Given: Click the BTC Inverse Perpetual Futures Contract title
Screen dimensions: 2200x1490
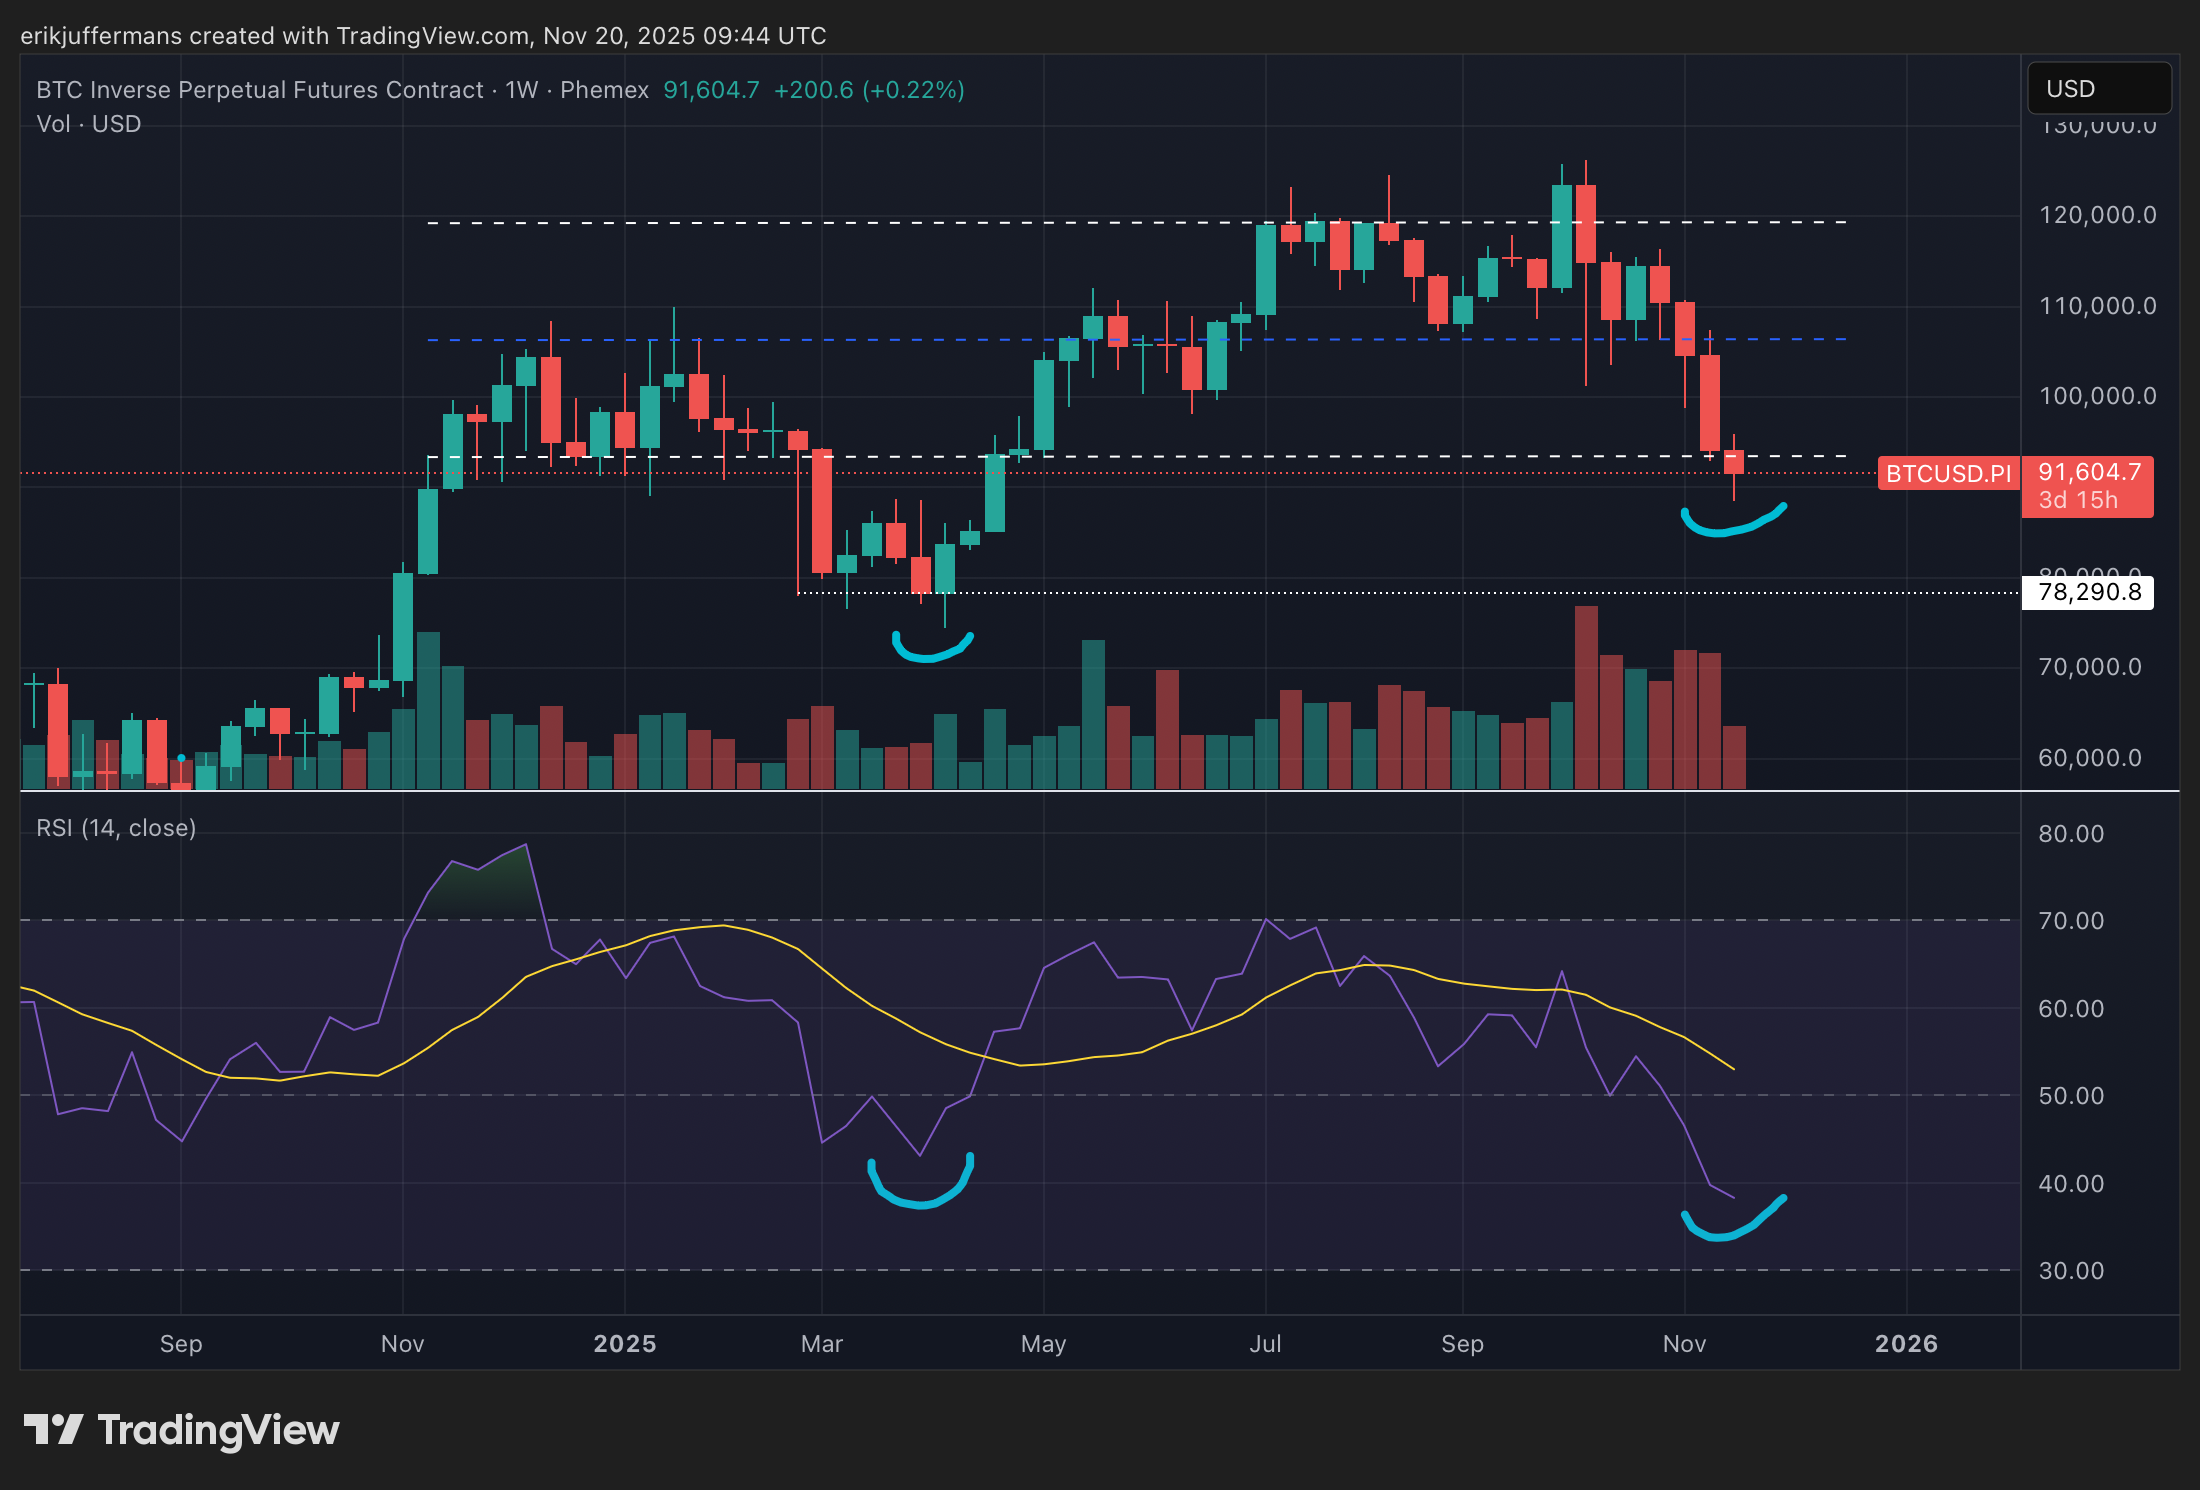Looking at the screenshot, I should (x=260, y=90).
